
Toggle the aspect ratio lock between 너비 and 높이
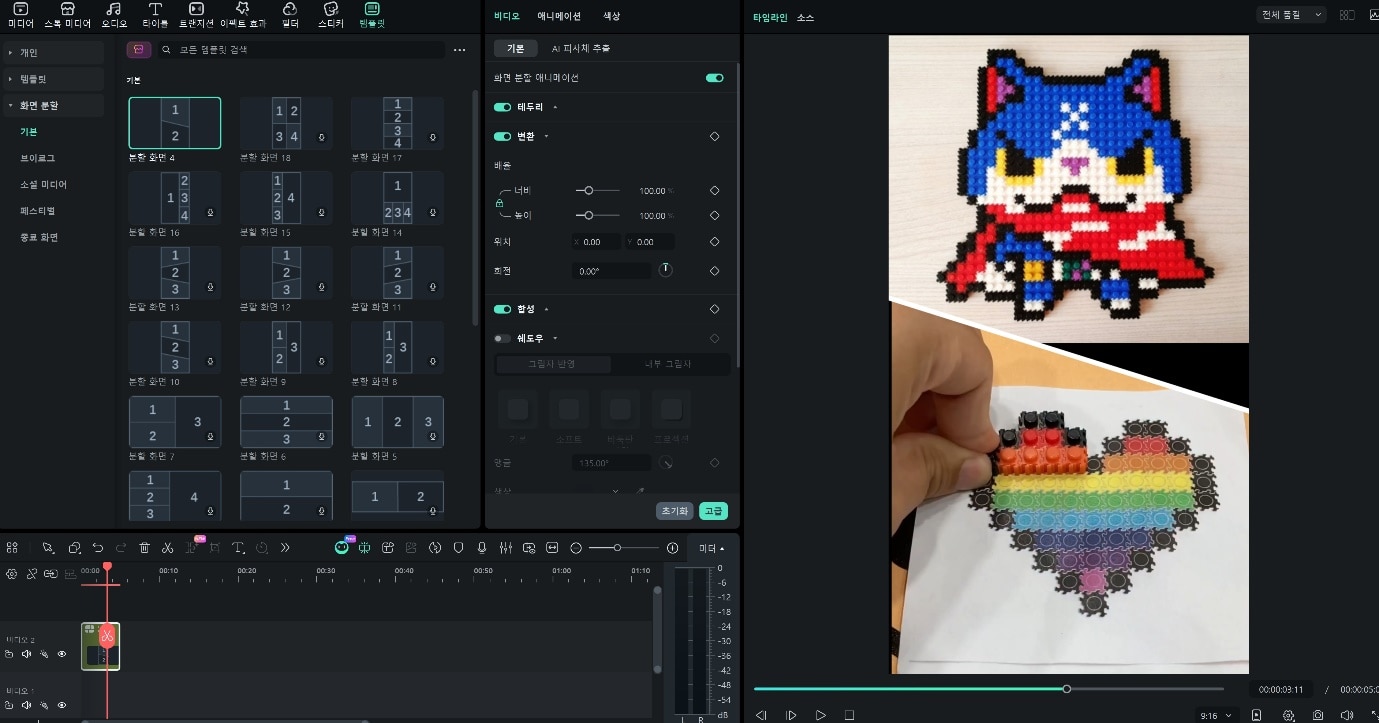tap(500, 203)
